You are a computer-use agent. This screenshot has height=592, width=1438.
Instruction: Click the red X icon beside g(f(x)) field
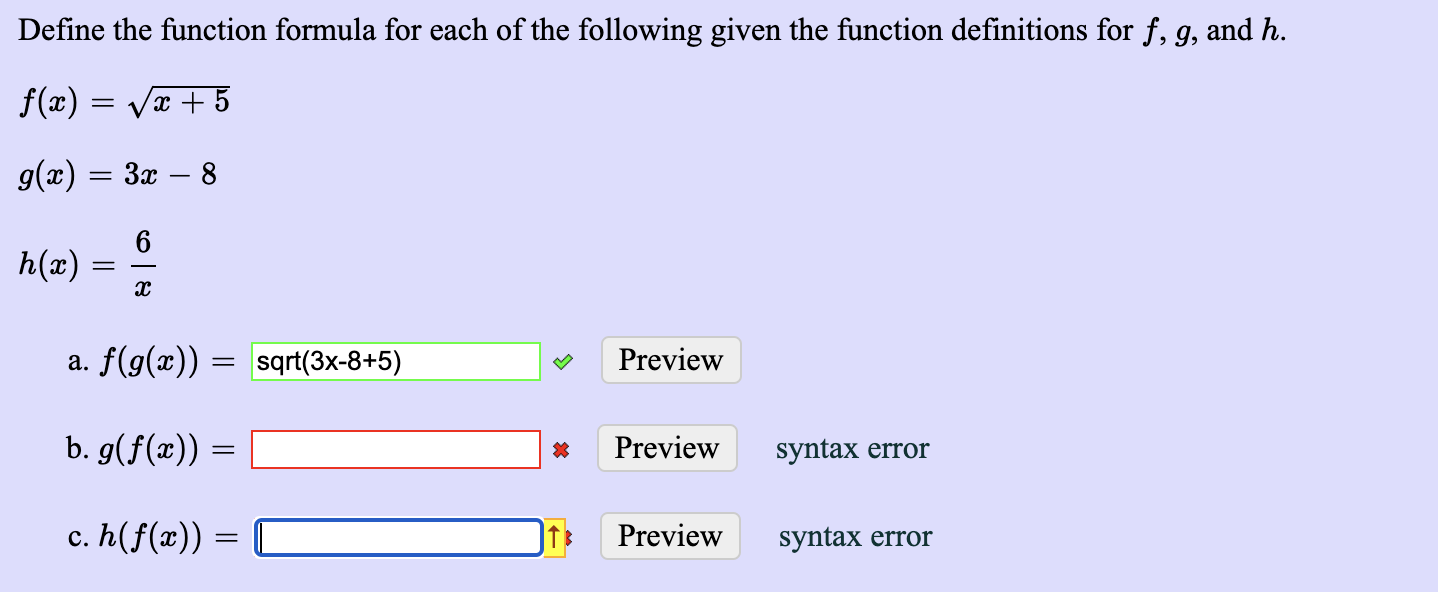562,449
